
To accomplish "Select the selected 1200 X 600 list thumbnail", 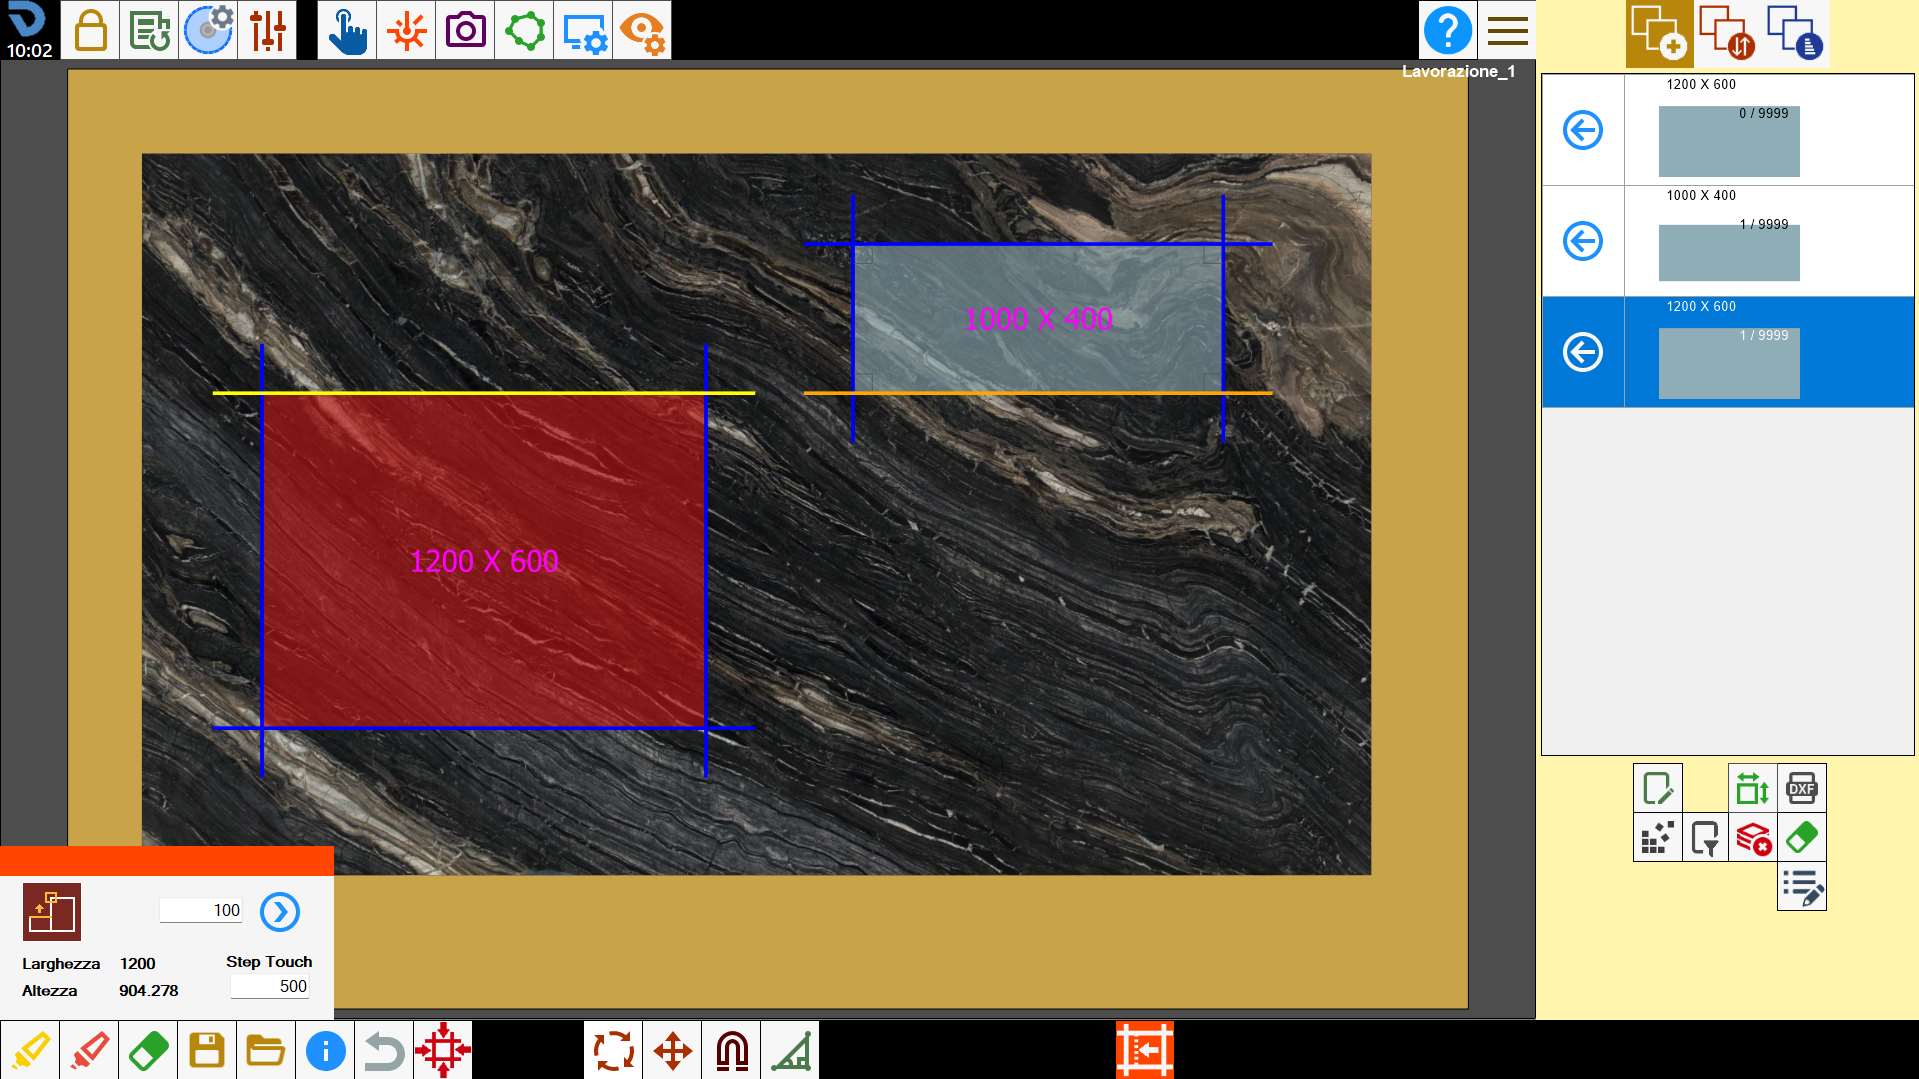I will [x=1729, y=363].
